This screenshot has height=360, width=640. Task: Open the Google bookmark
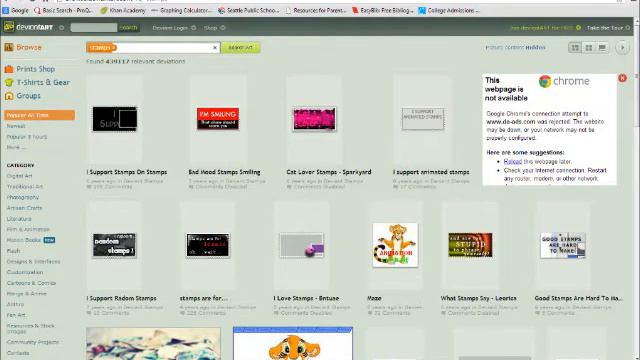[16, 10]
